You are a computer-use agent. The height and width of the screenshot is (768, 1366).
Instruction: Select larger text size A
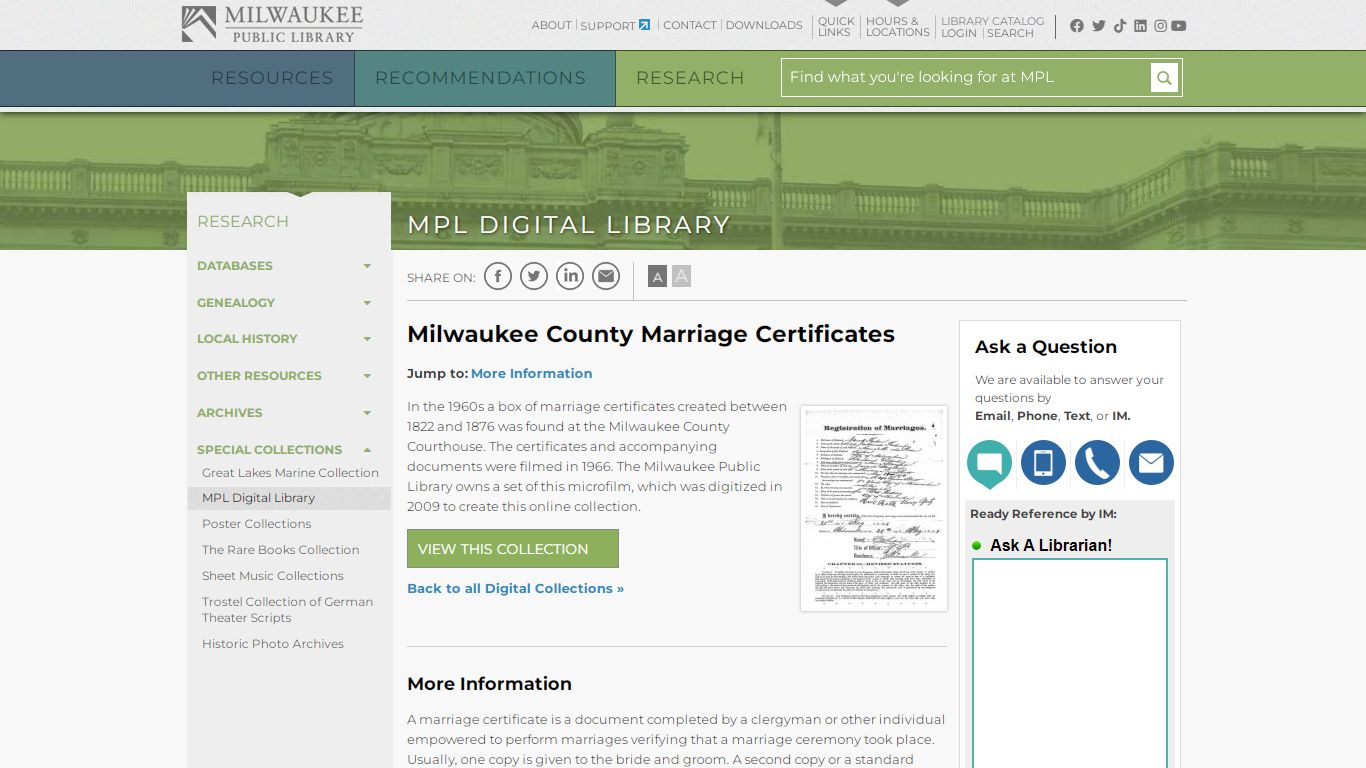pos(681,276)
